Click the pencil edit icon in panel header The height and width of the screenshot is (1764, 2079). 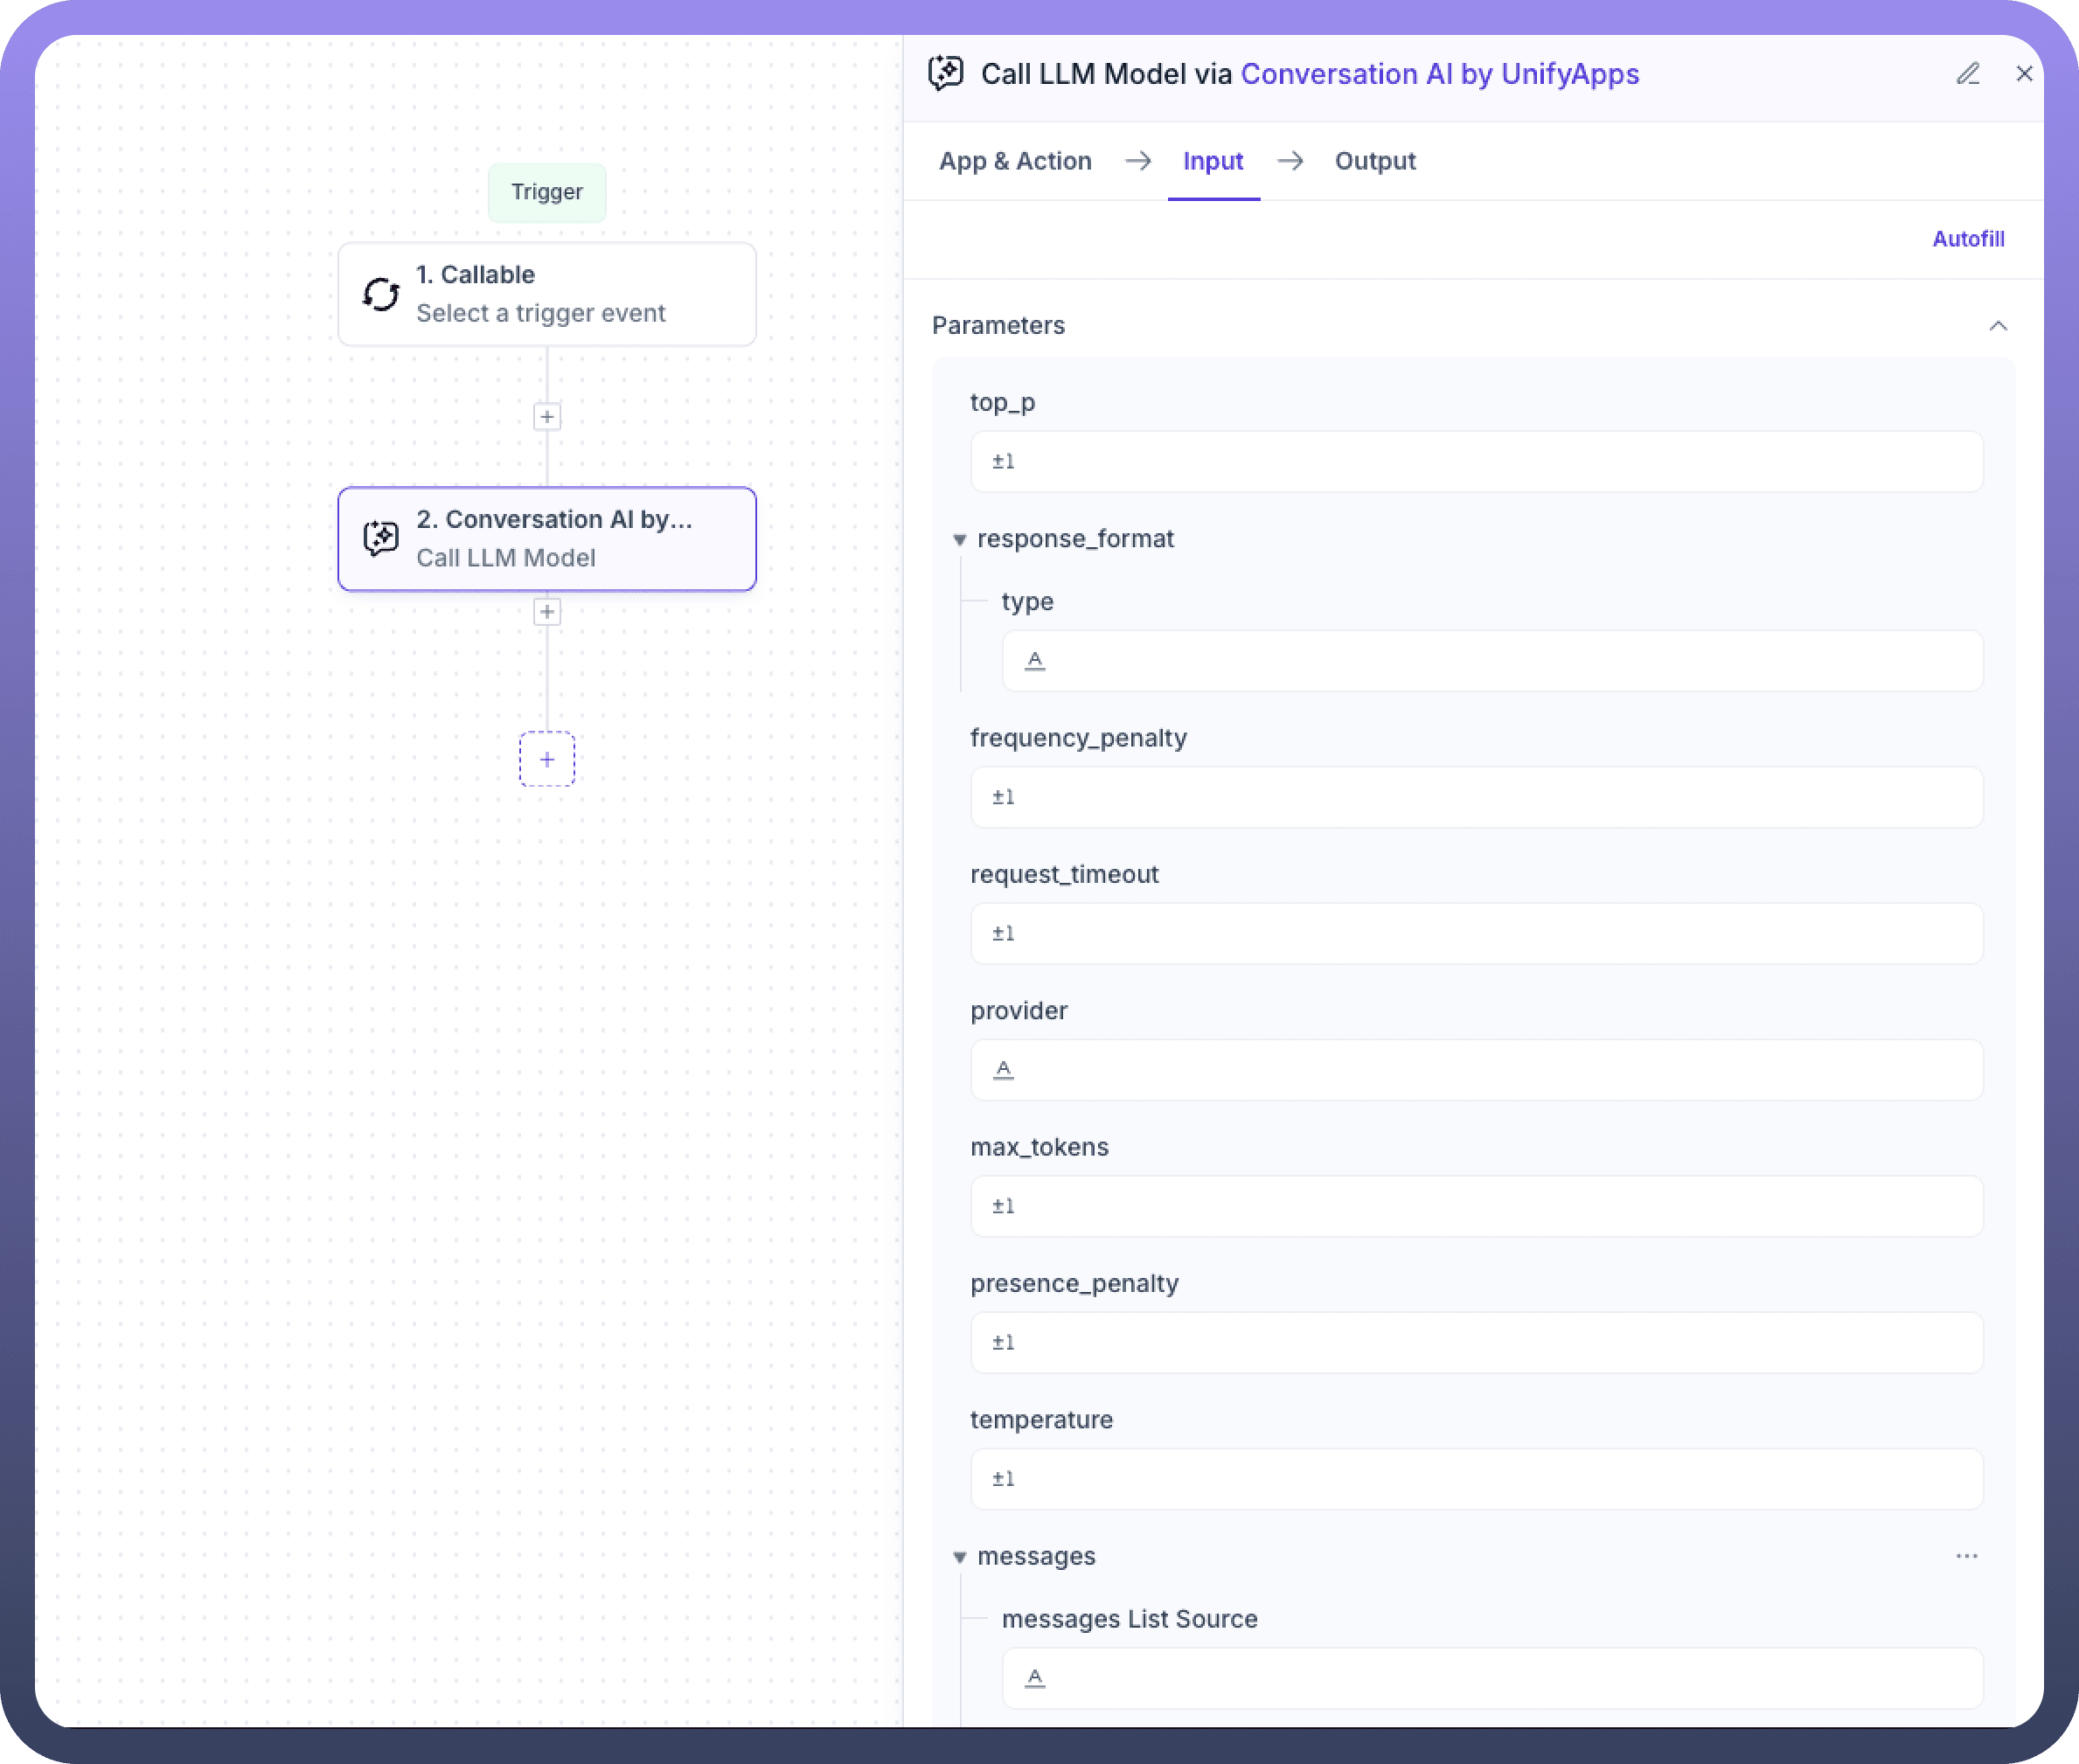[1967, 74]
